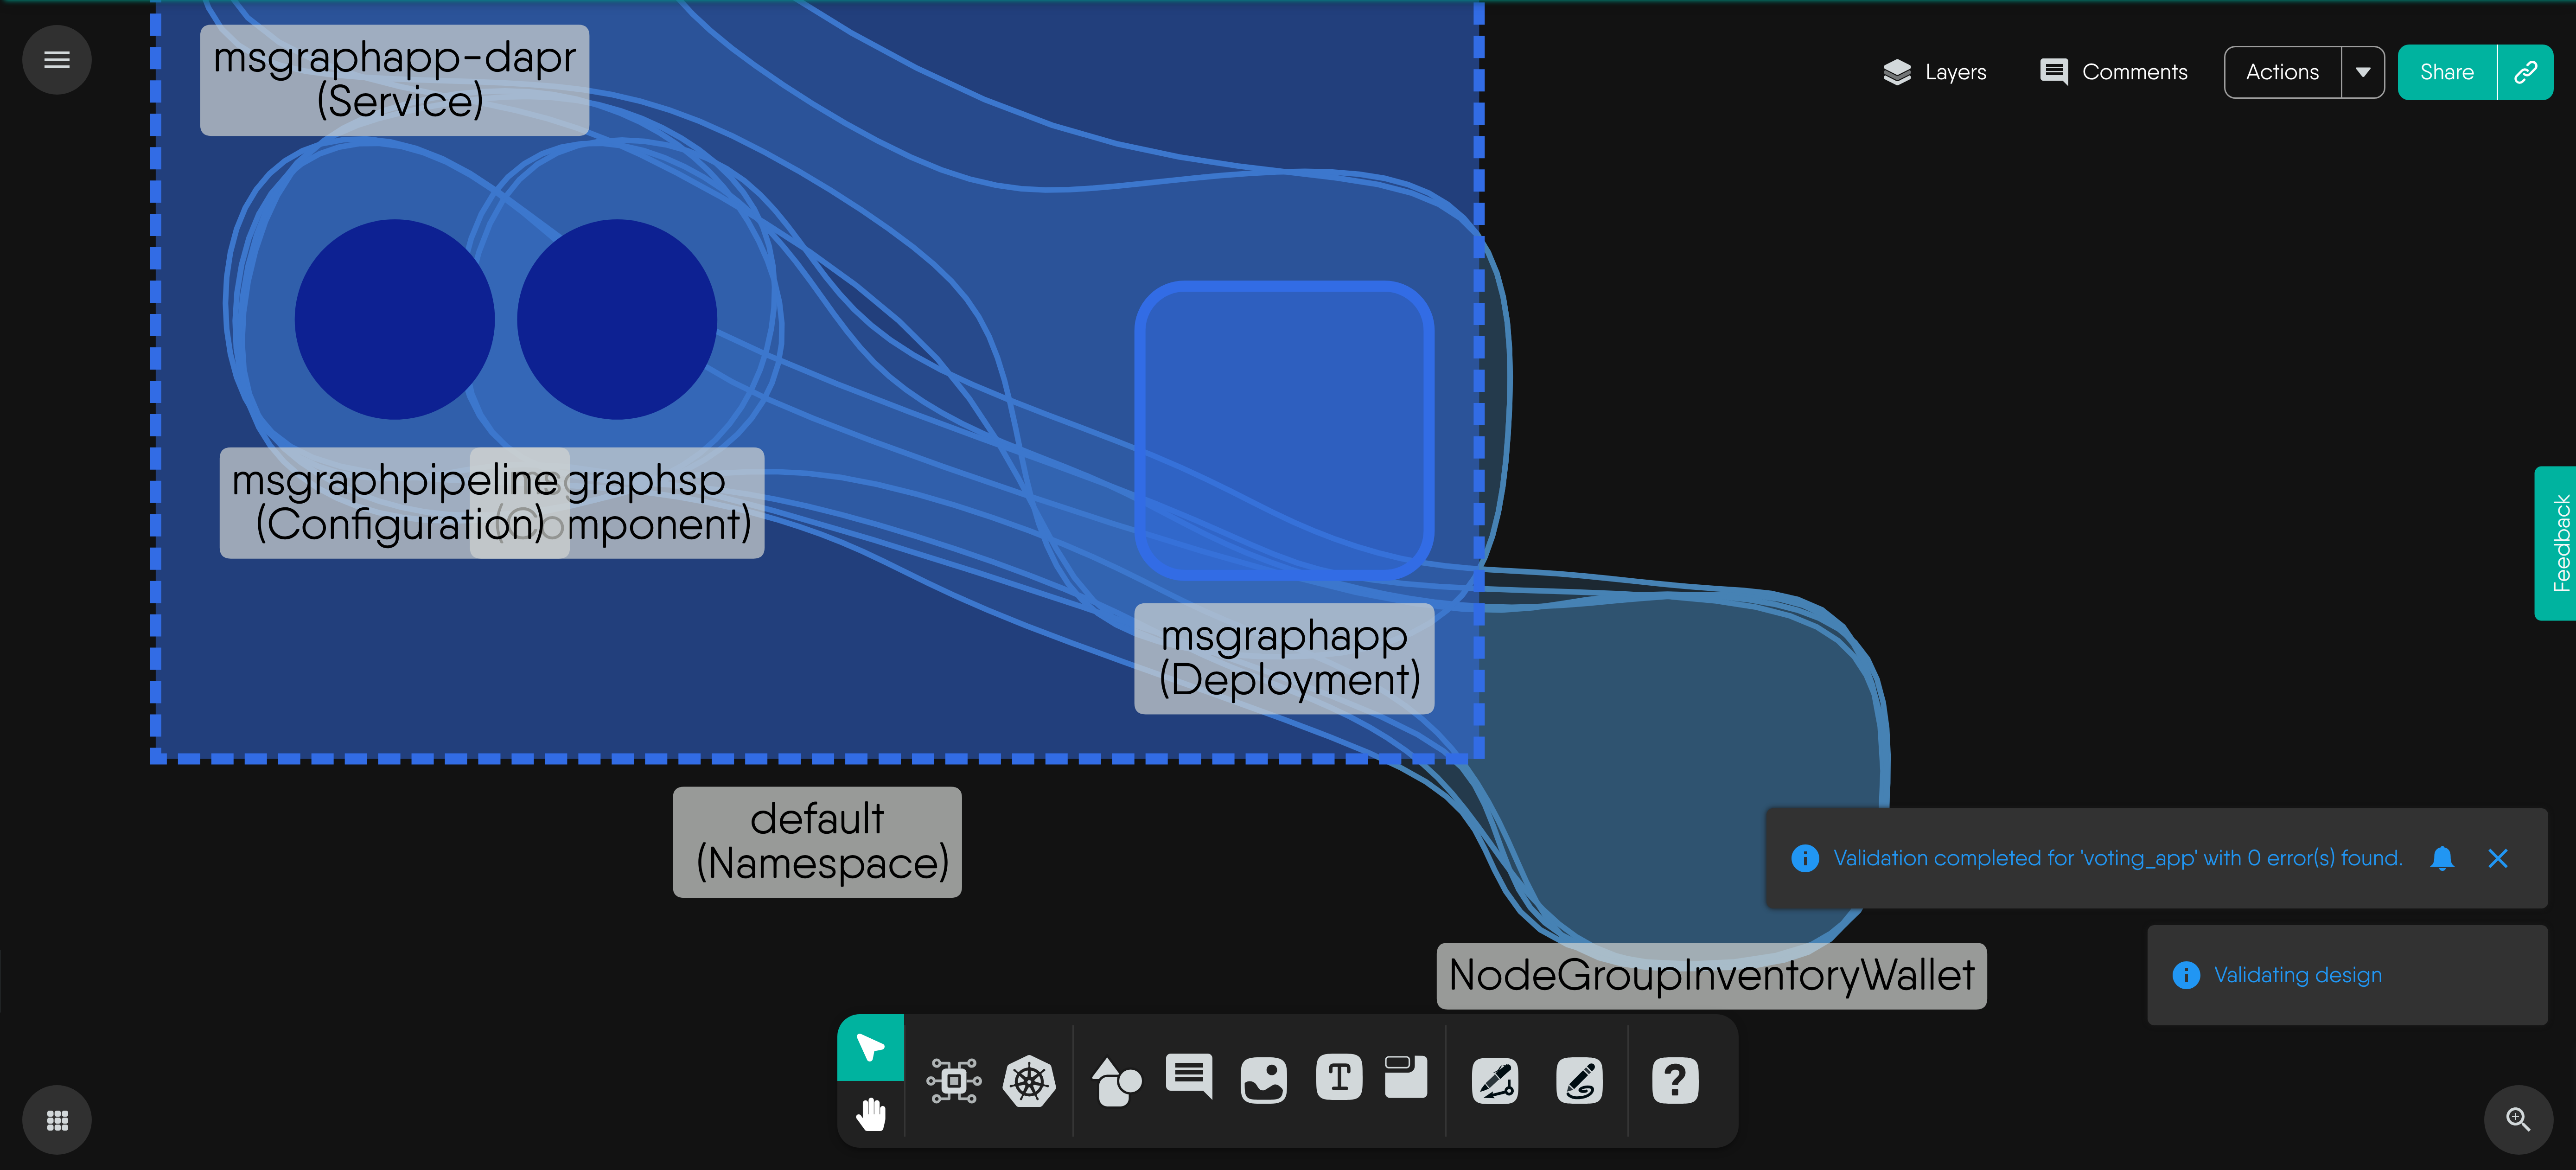Expand the Actions dropdown arrow
This screenshot has height=1170, width=2576.
point(2363,72)
